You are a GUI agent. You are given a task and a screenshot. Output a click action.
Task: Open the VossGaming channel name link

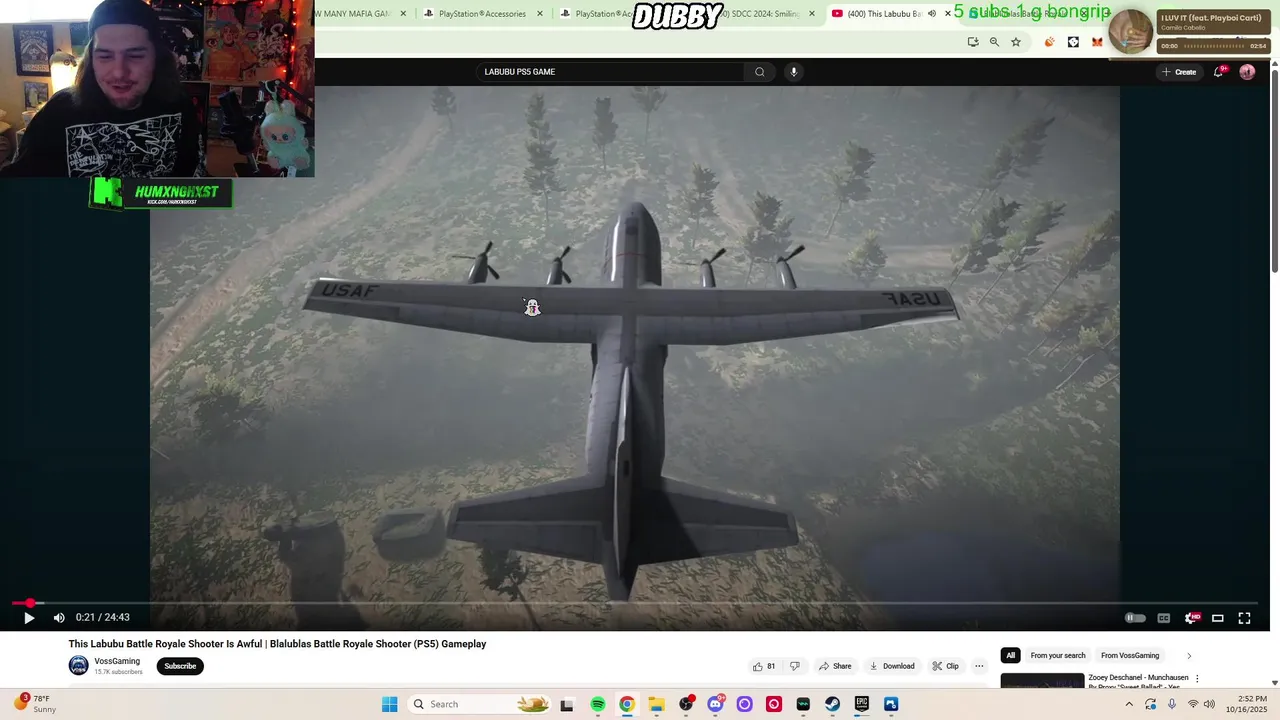(x=117, y=661)
